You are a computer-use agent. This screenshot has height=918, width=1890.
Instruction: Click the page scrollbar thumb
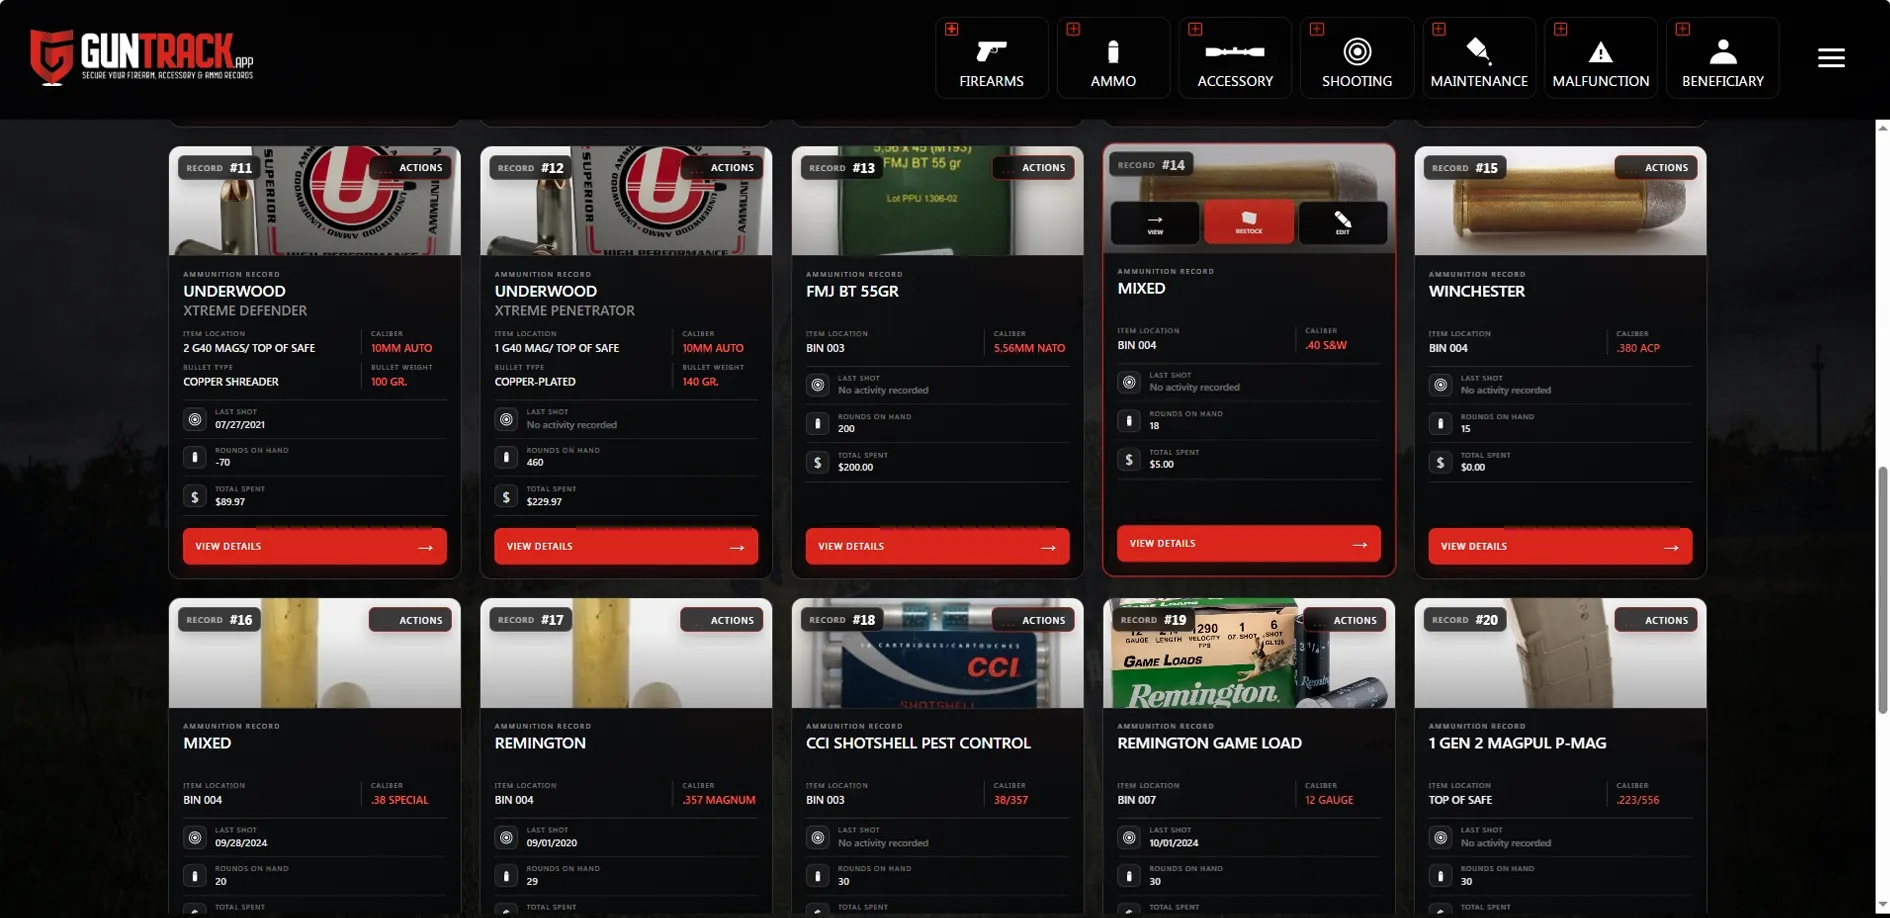1883,590
